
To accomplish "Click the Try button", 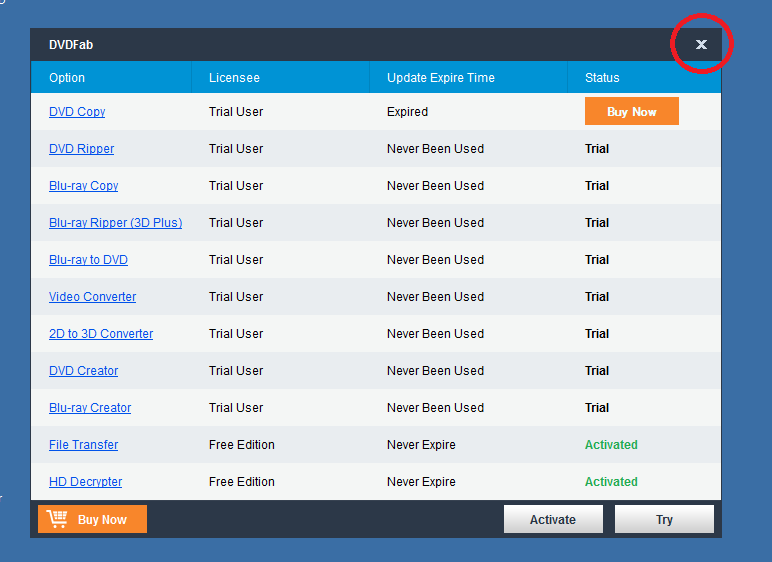I will tap(664, 519).
